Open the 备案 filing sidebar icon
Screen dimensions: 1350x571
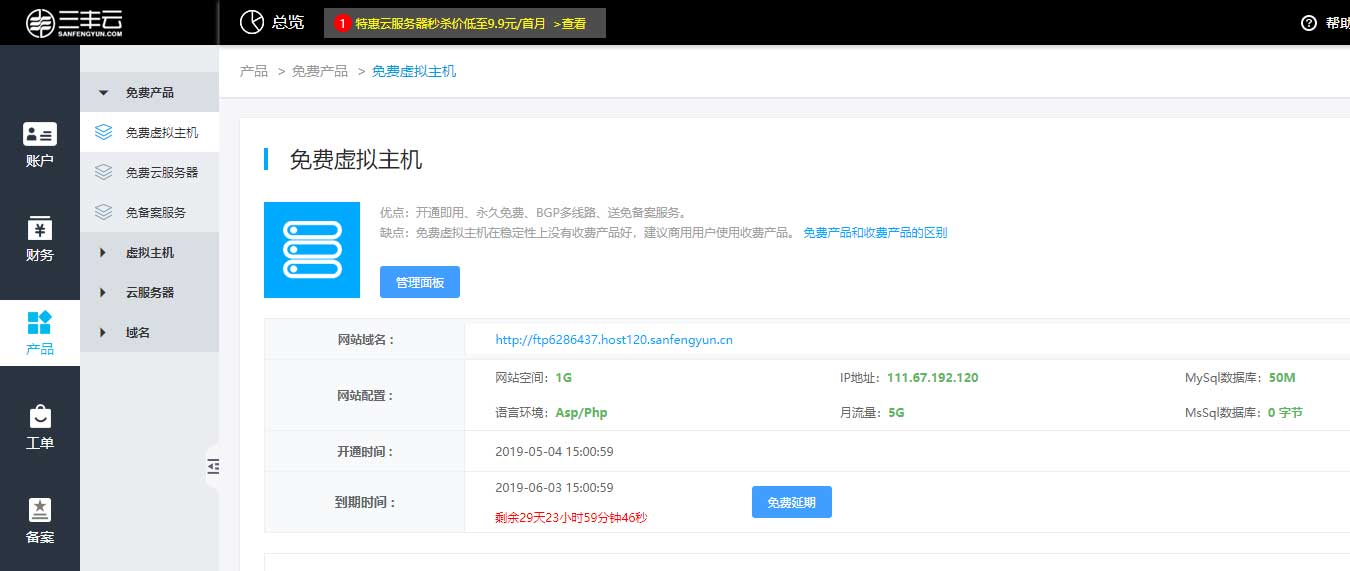(40, 510)
